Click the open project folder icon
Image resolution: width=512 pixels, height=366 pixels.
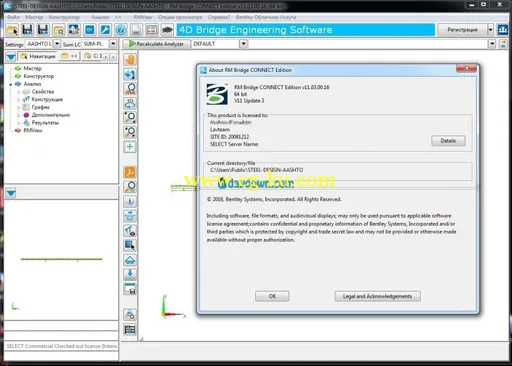coord(12,30)
